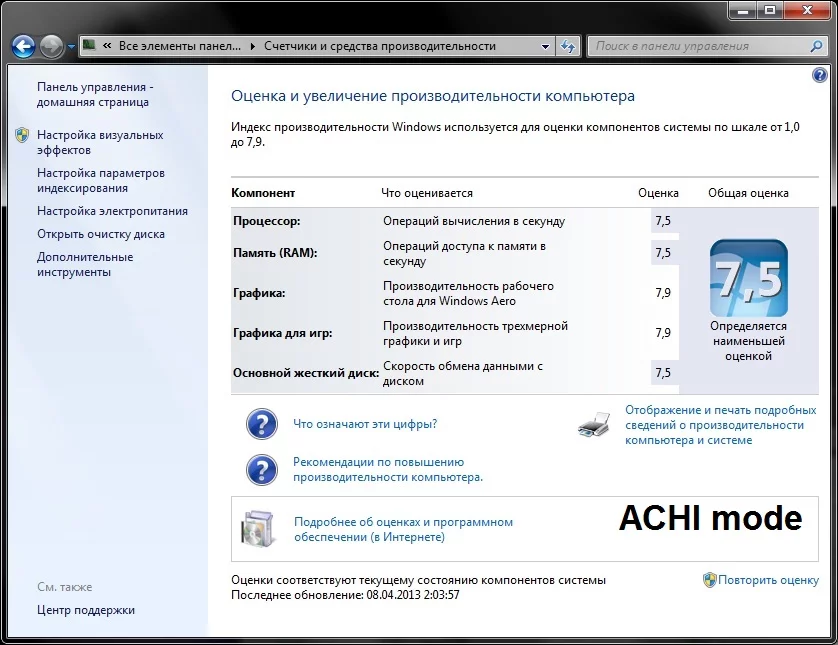Click the control panel icon in address bar

pos(89,45)
